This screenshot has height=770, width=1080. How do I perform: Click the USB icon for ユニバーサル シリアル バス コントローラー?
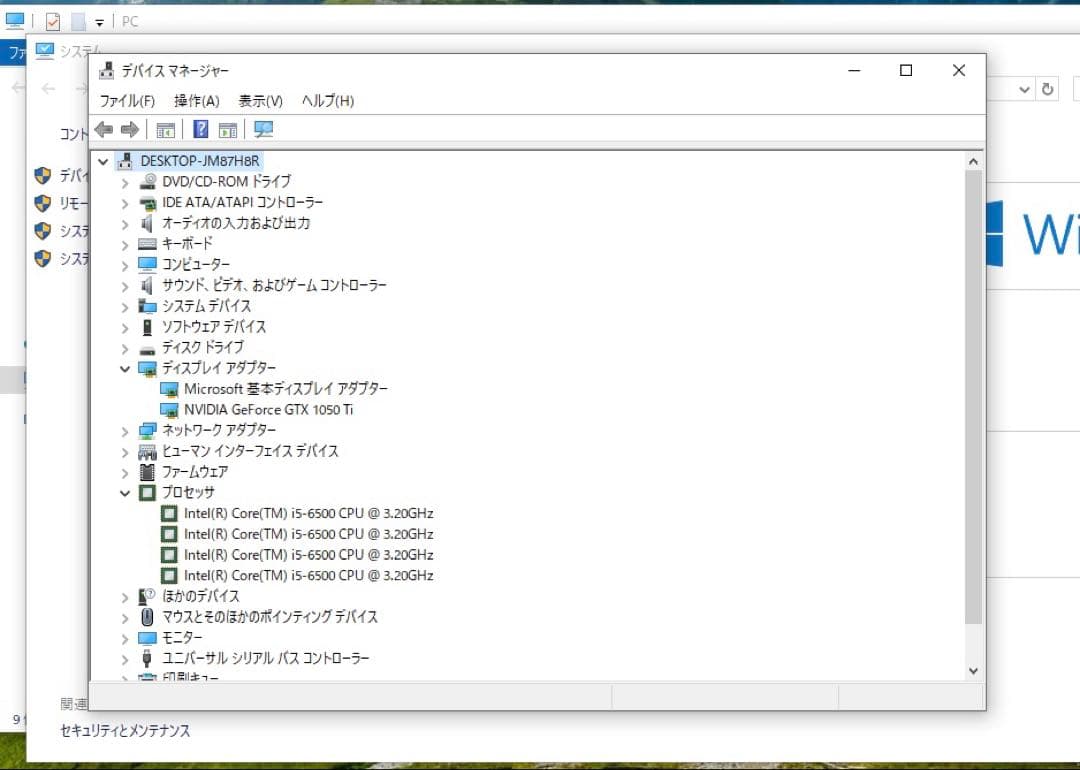(147, 658)
